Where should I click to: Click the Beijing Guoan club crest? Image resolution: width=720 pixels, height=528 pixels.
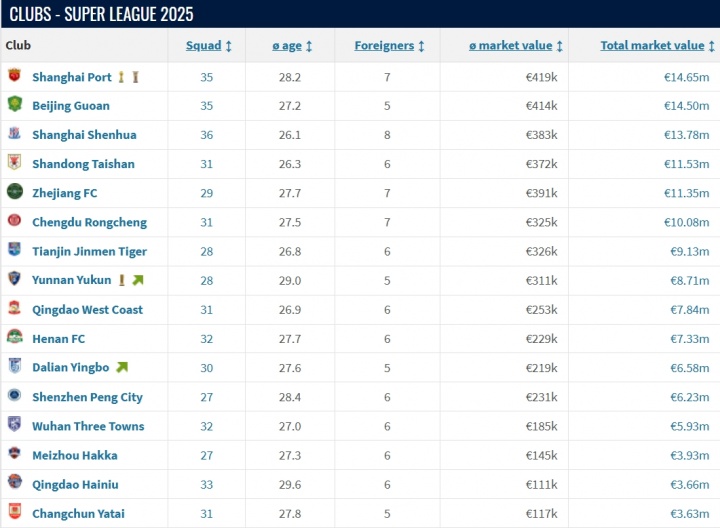click(x=14, y=106)
